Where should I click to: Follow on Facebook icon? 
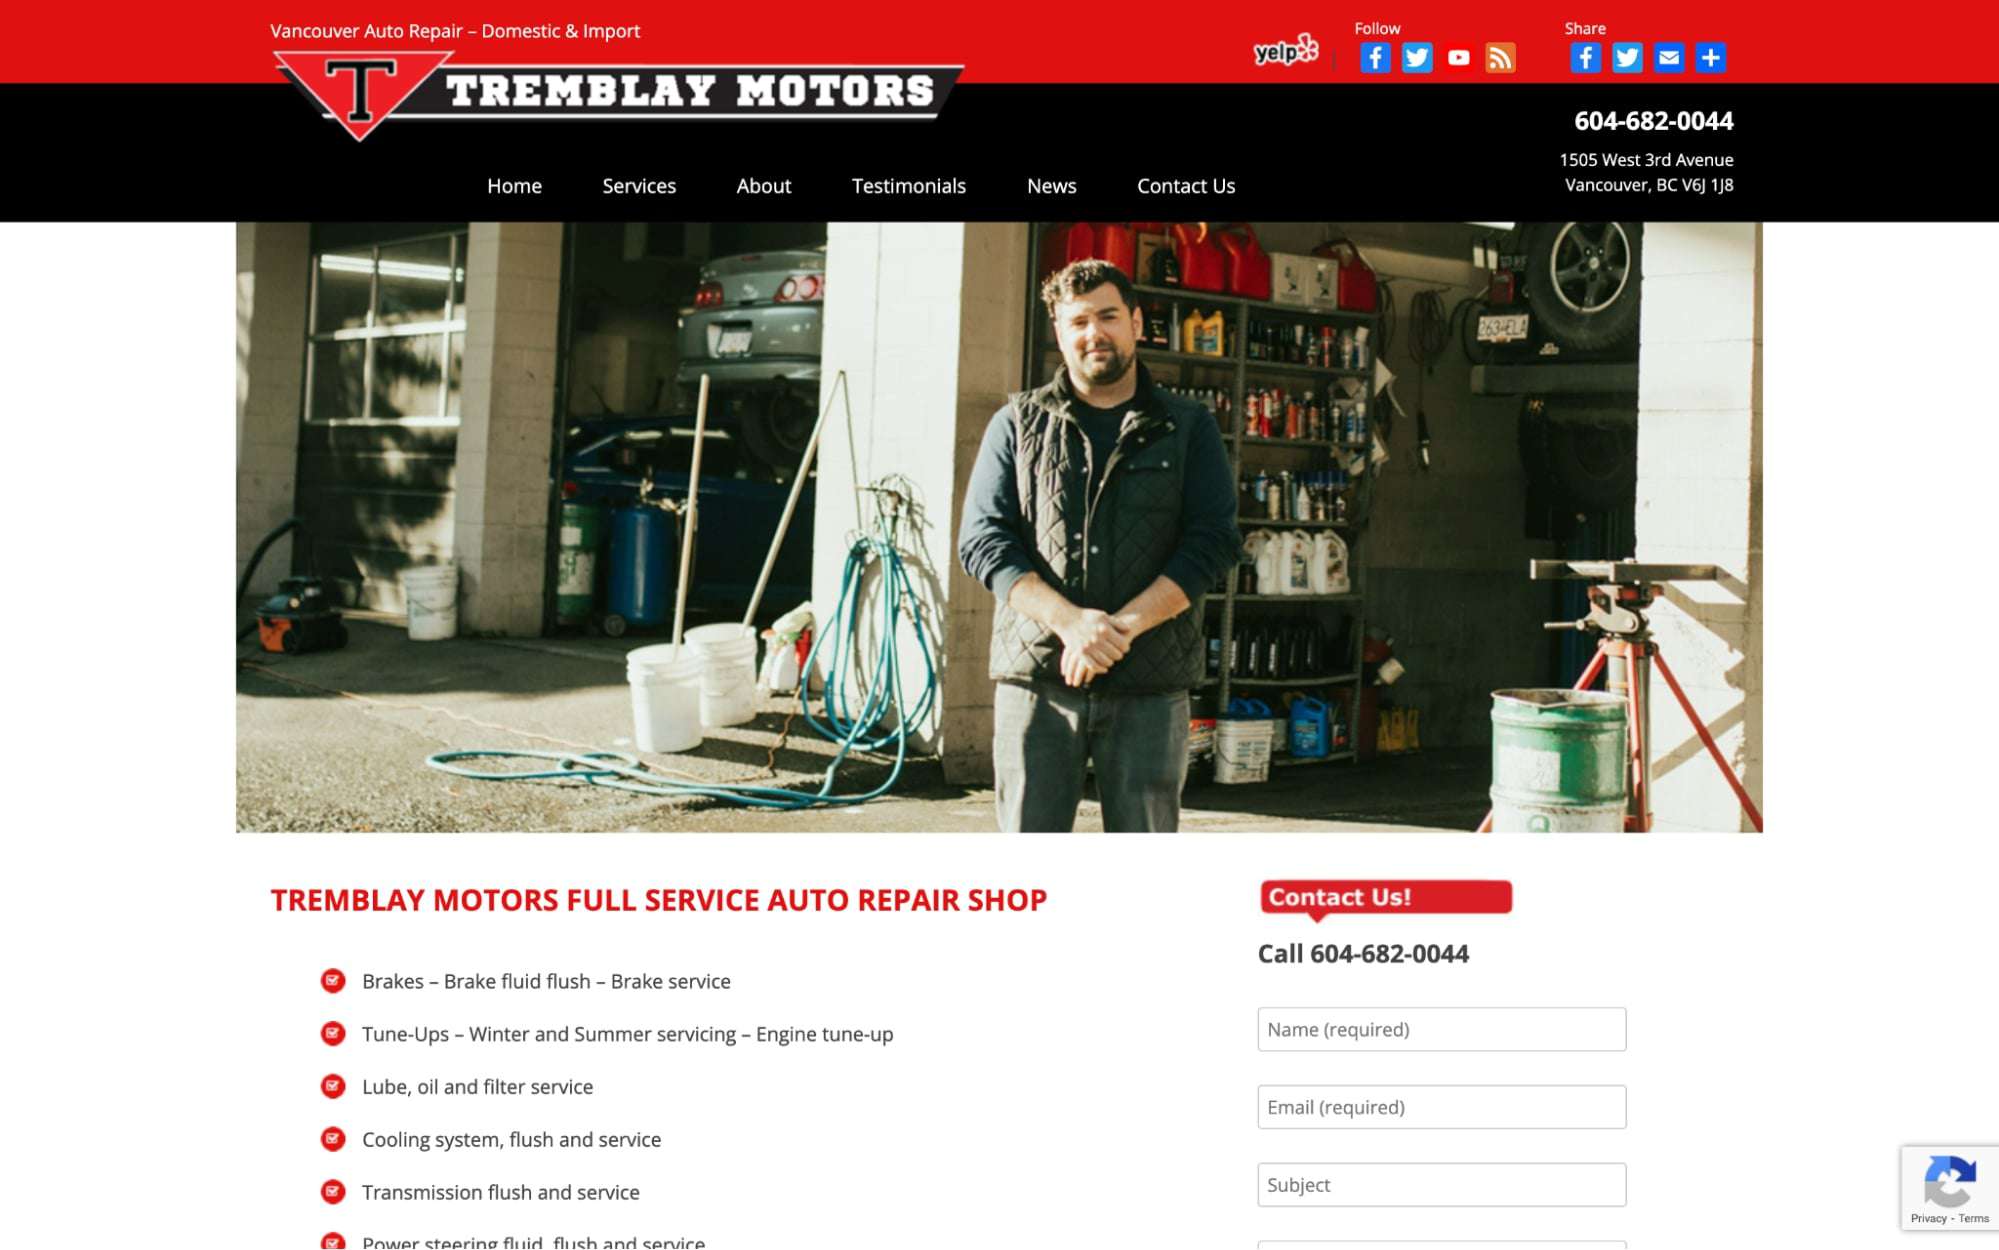1375,58
